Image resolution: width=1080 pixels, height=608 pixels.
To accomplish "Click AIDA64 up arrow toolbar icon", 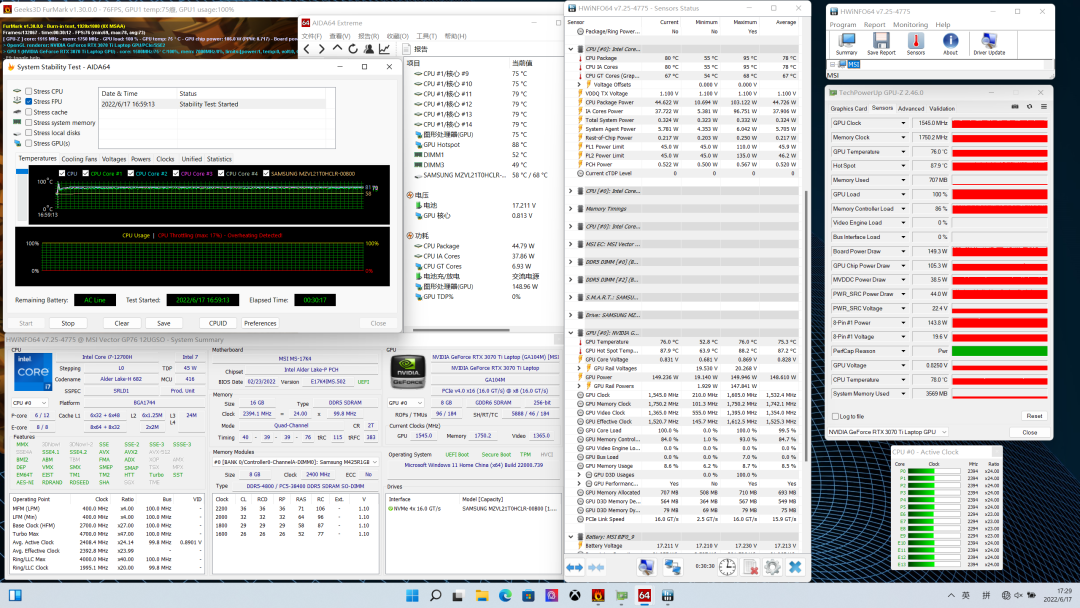I will tap(337, 49).
